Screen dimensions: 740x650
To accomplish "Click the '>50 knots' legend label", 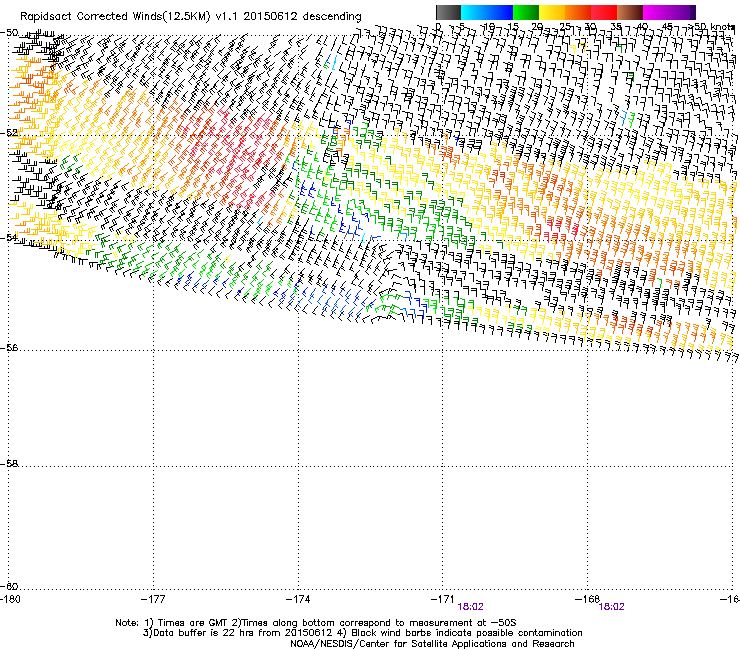I will coord(713,27).
